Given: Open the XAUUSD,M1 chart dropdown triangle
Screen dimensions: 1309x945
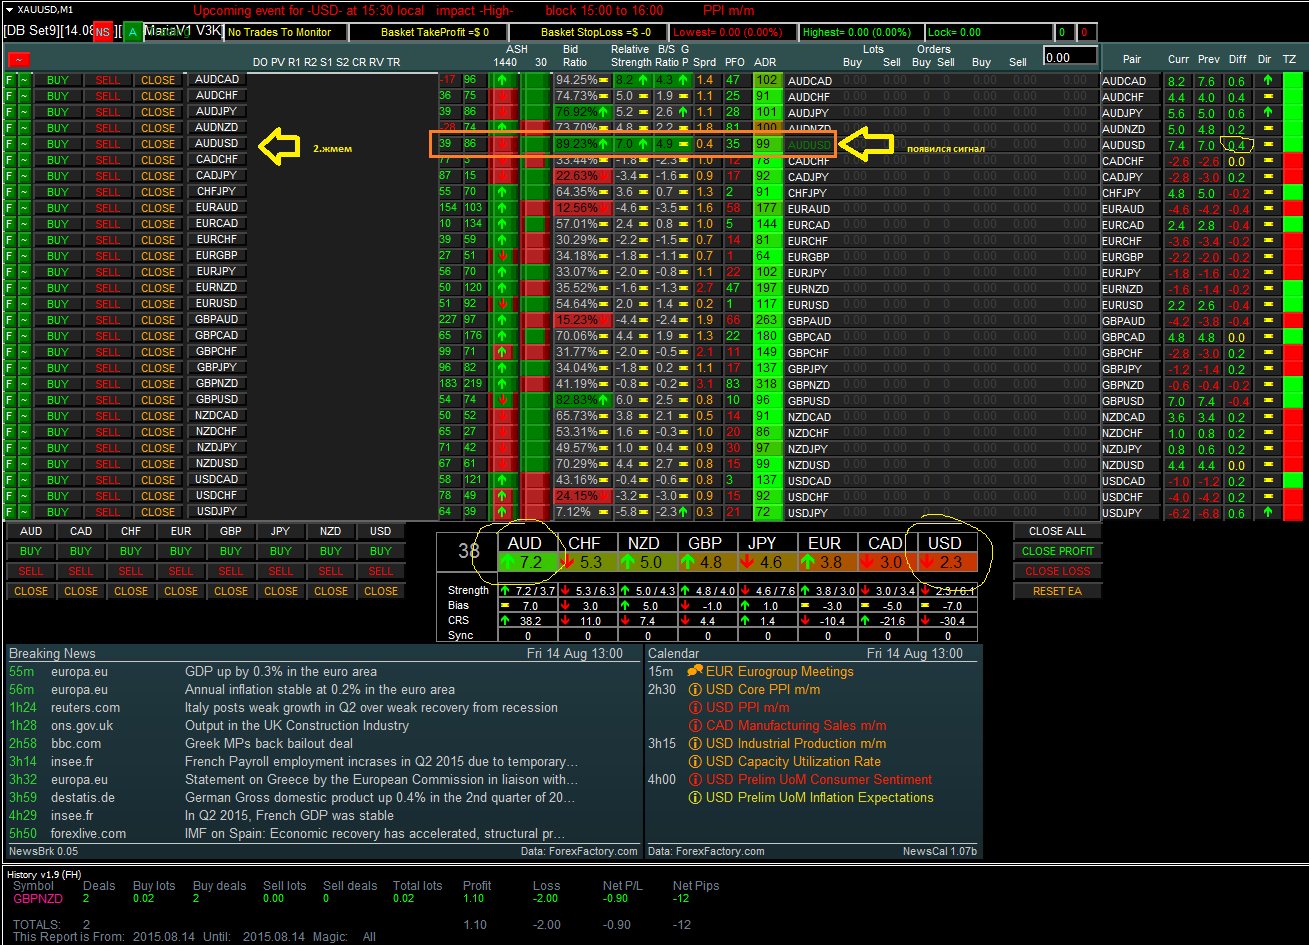Looking at the screenshot, I should (9, 9).
